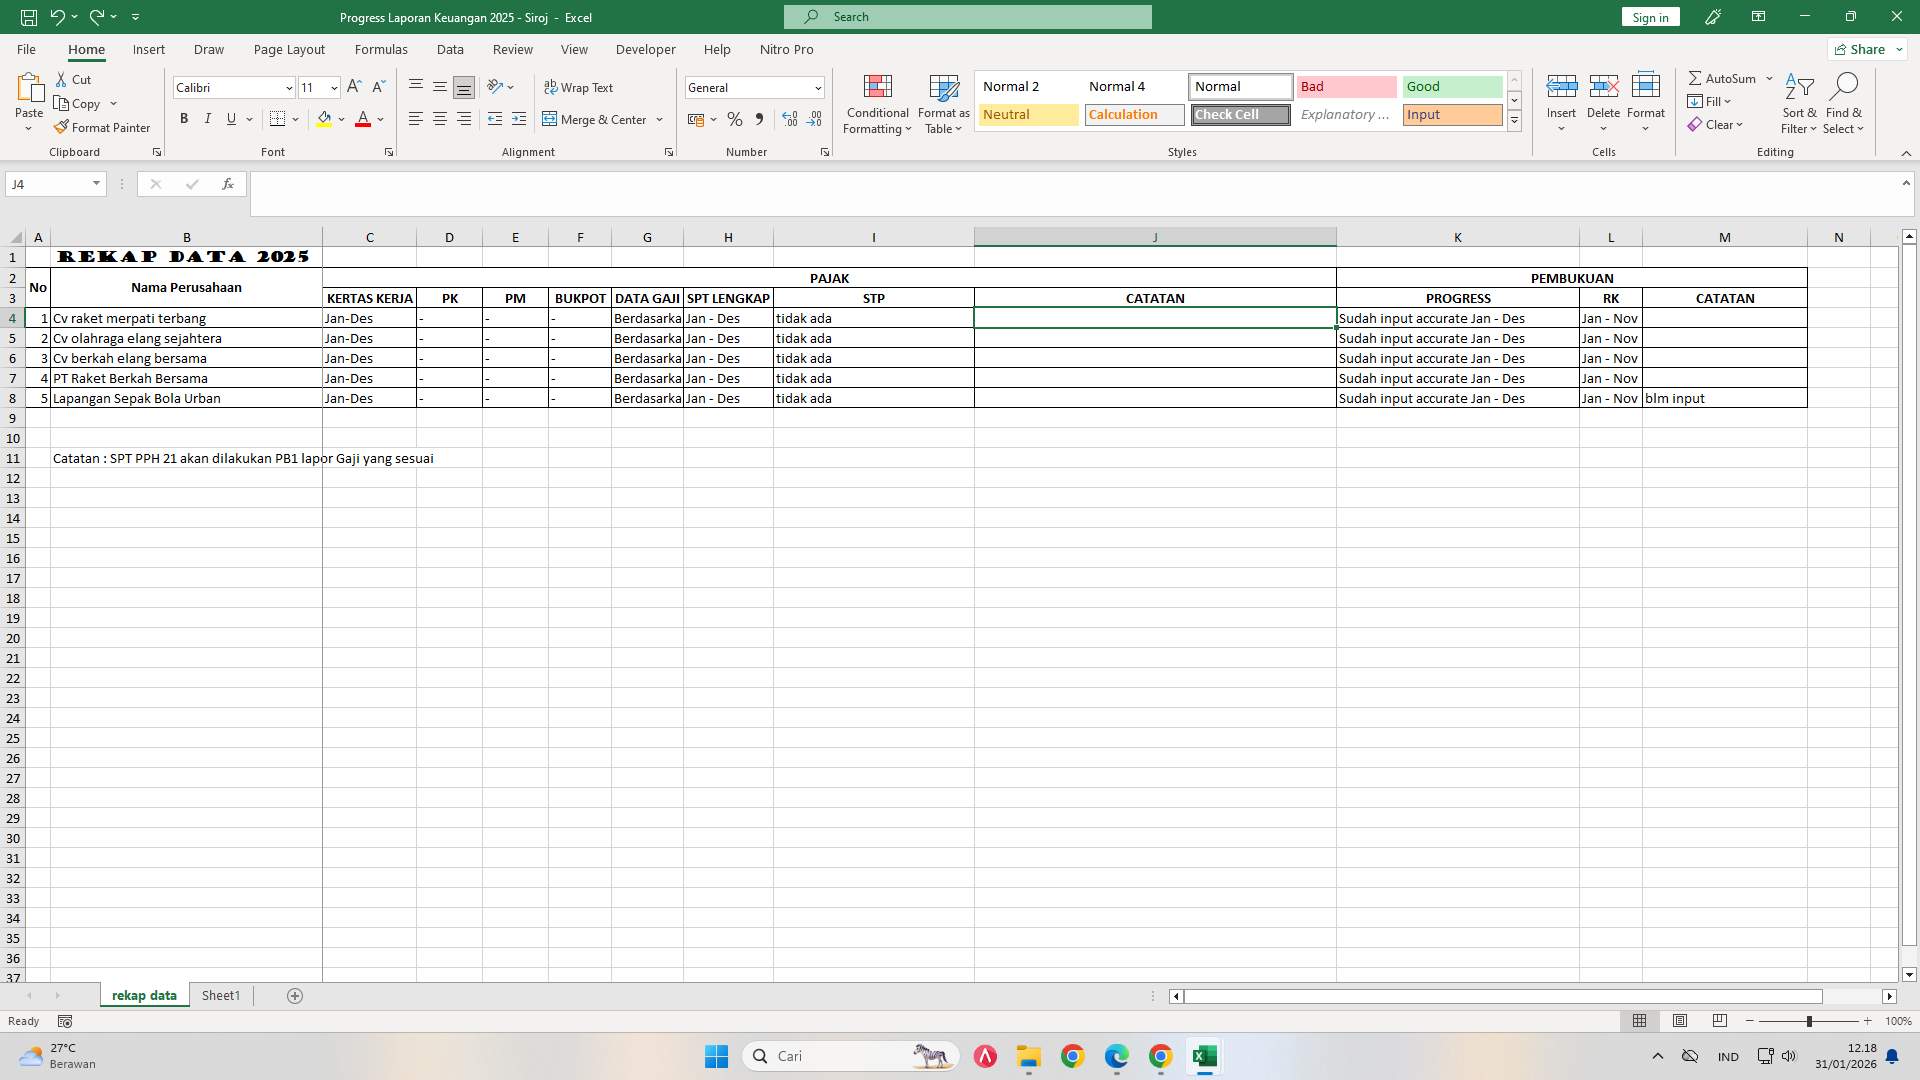Screen dimensions: 1920x1080
Task: Switch to the Sheet1 worksheet tab
Action: click(x=221, y=995)
